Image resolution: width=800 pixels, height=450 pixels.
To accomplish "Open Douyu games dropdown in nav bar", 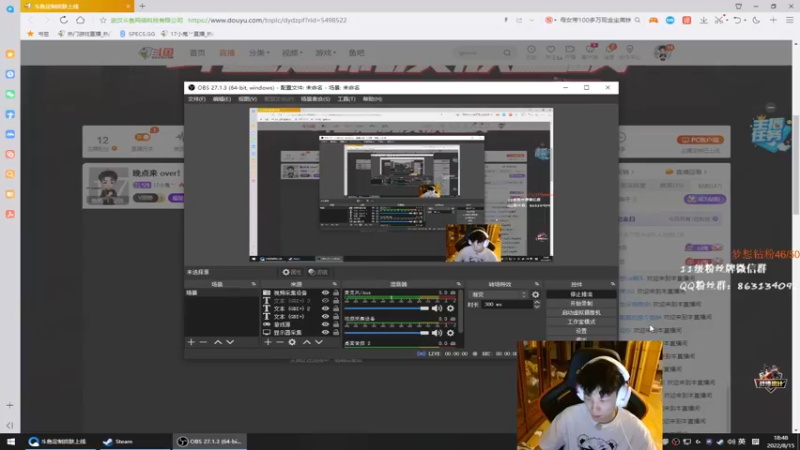I will 326,53.
